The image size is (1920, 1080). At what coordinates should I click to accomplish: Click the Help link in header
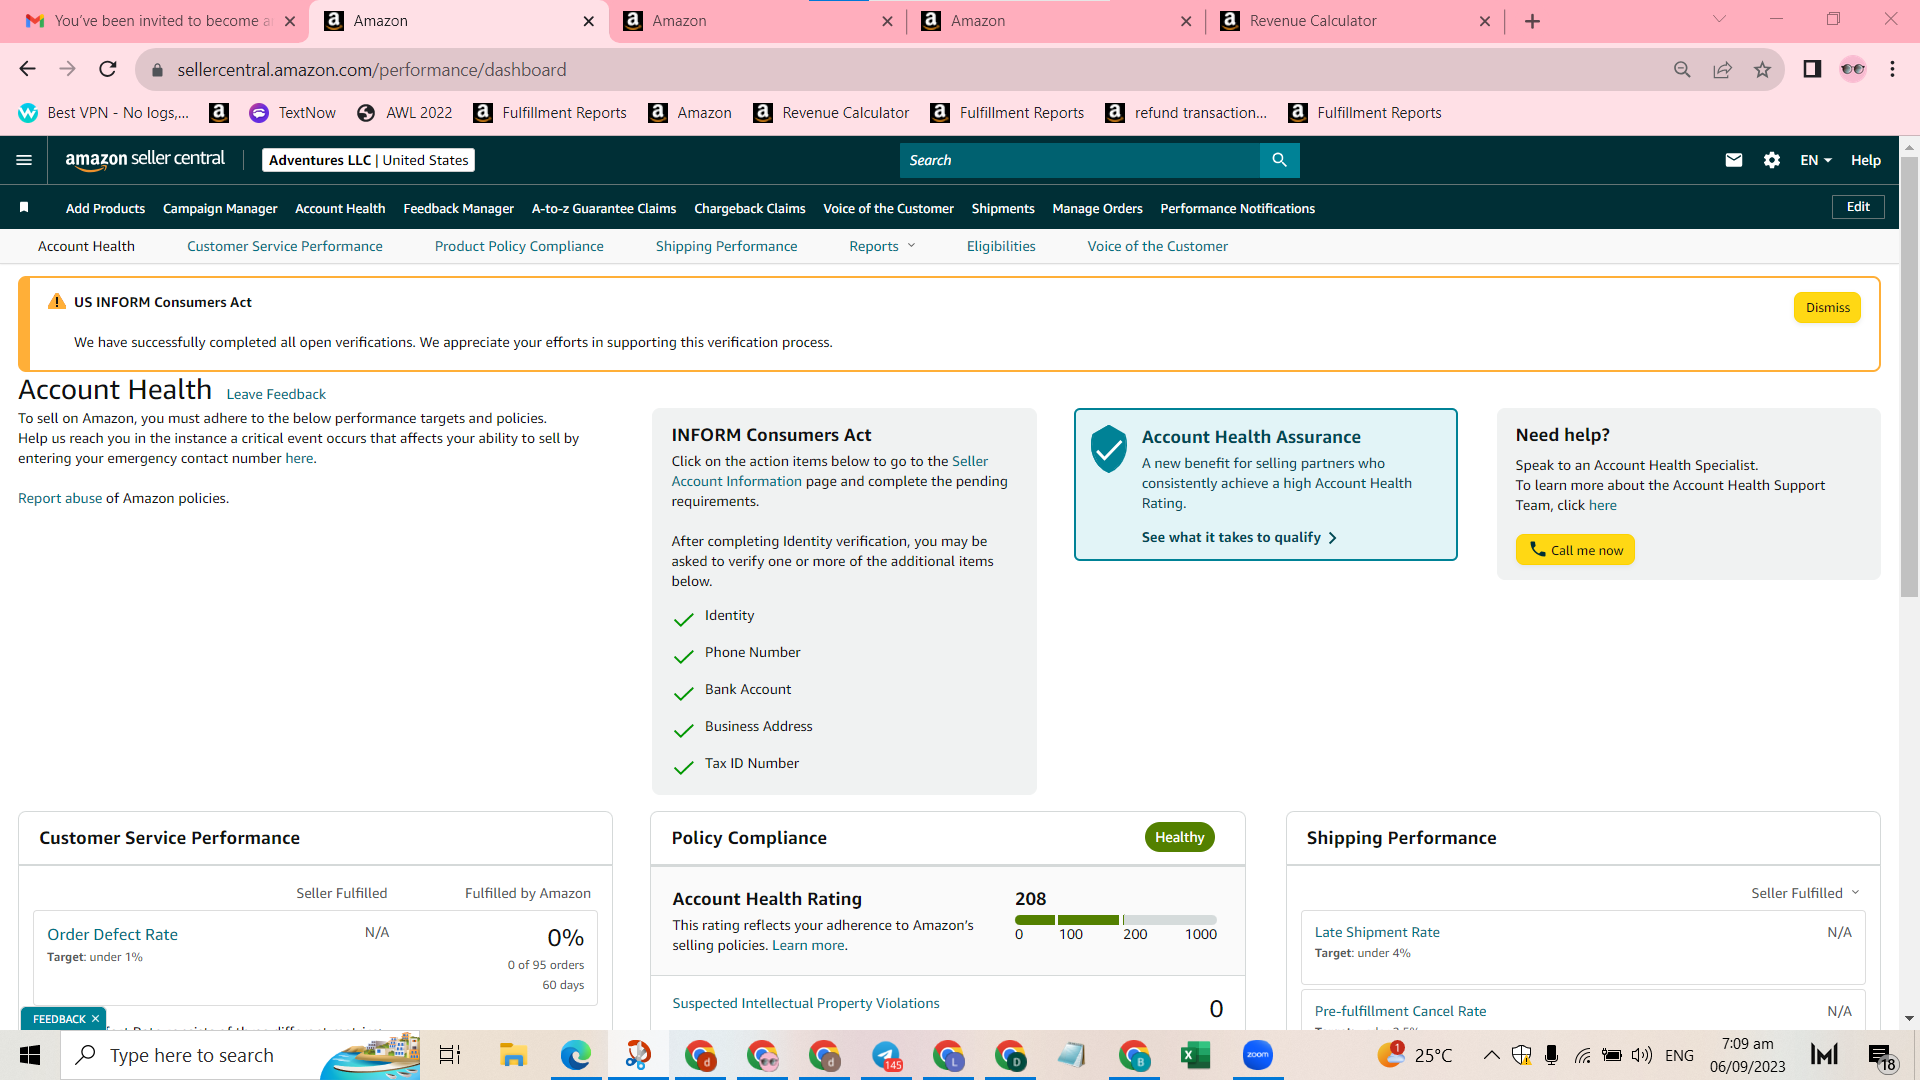click(x=1865, y=160)
